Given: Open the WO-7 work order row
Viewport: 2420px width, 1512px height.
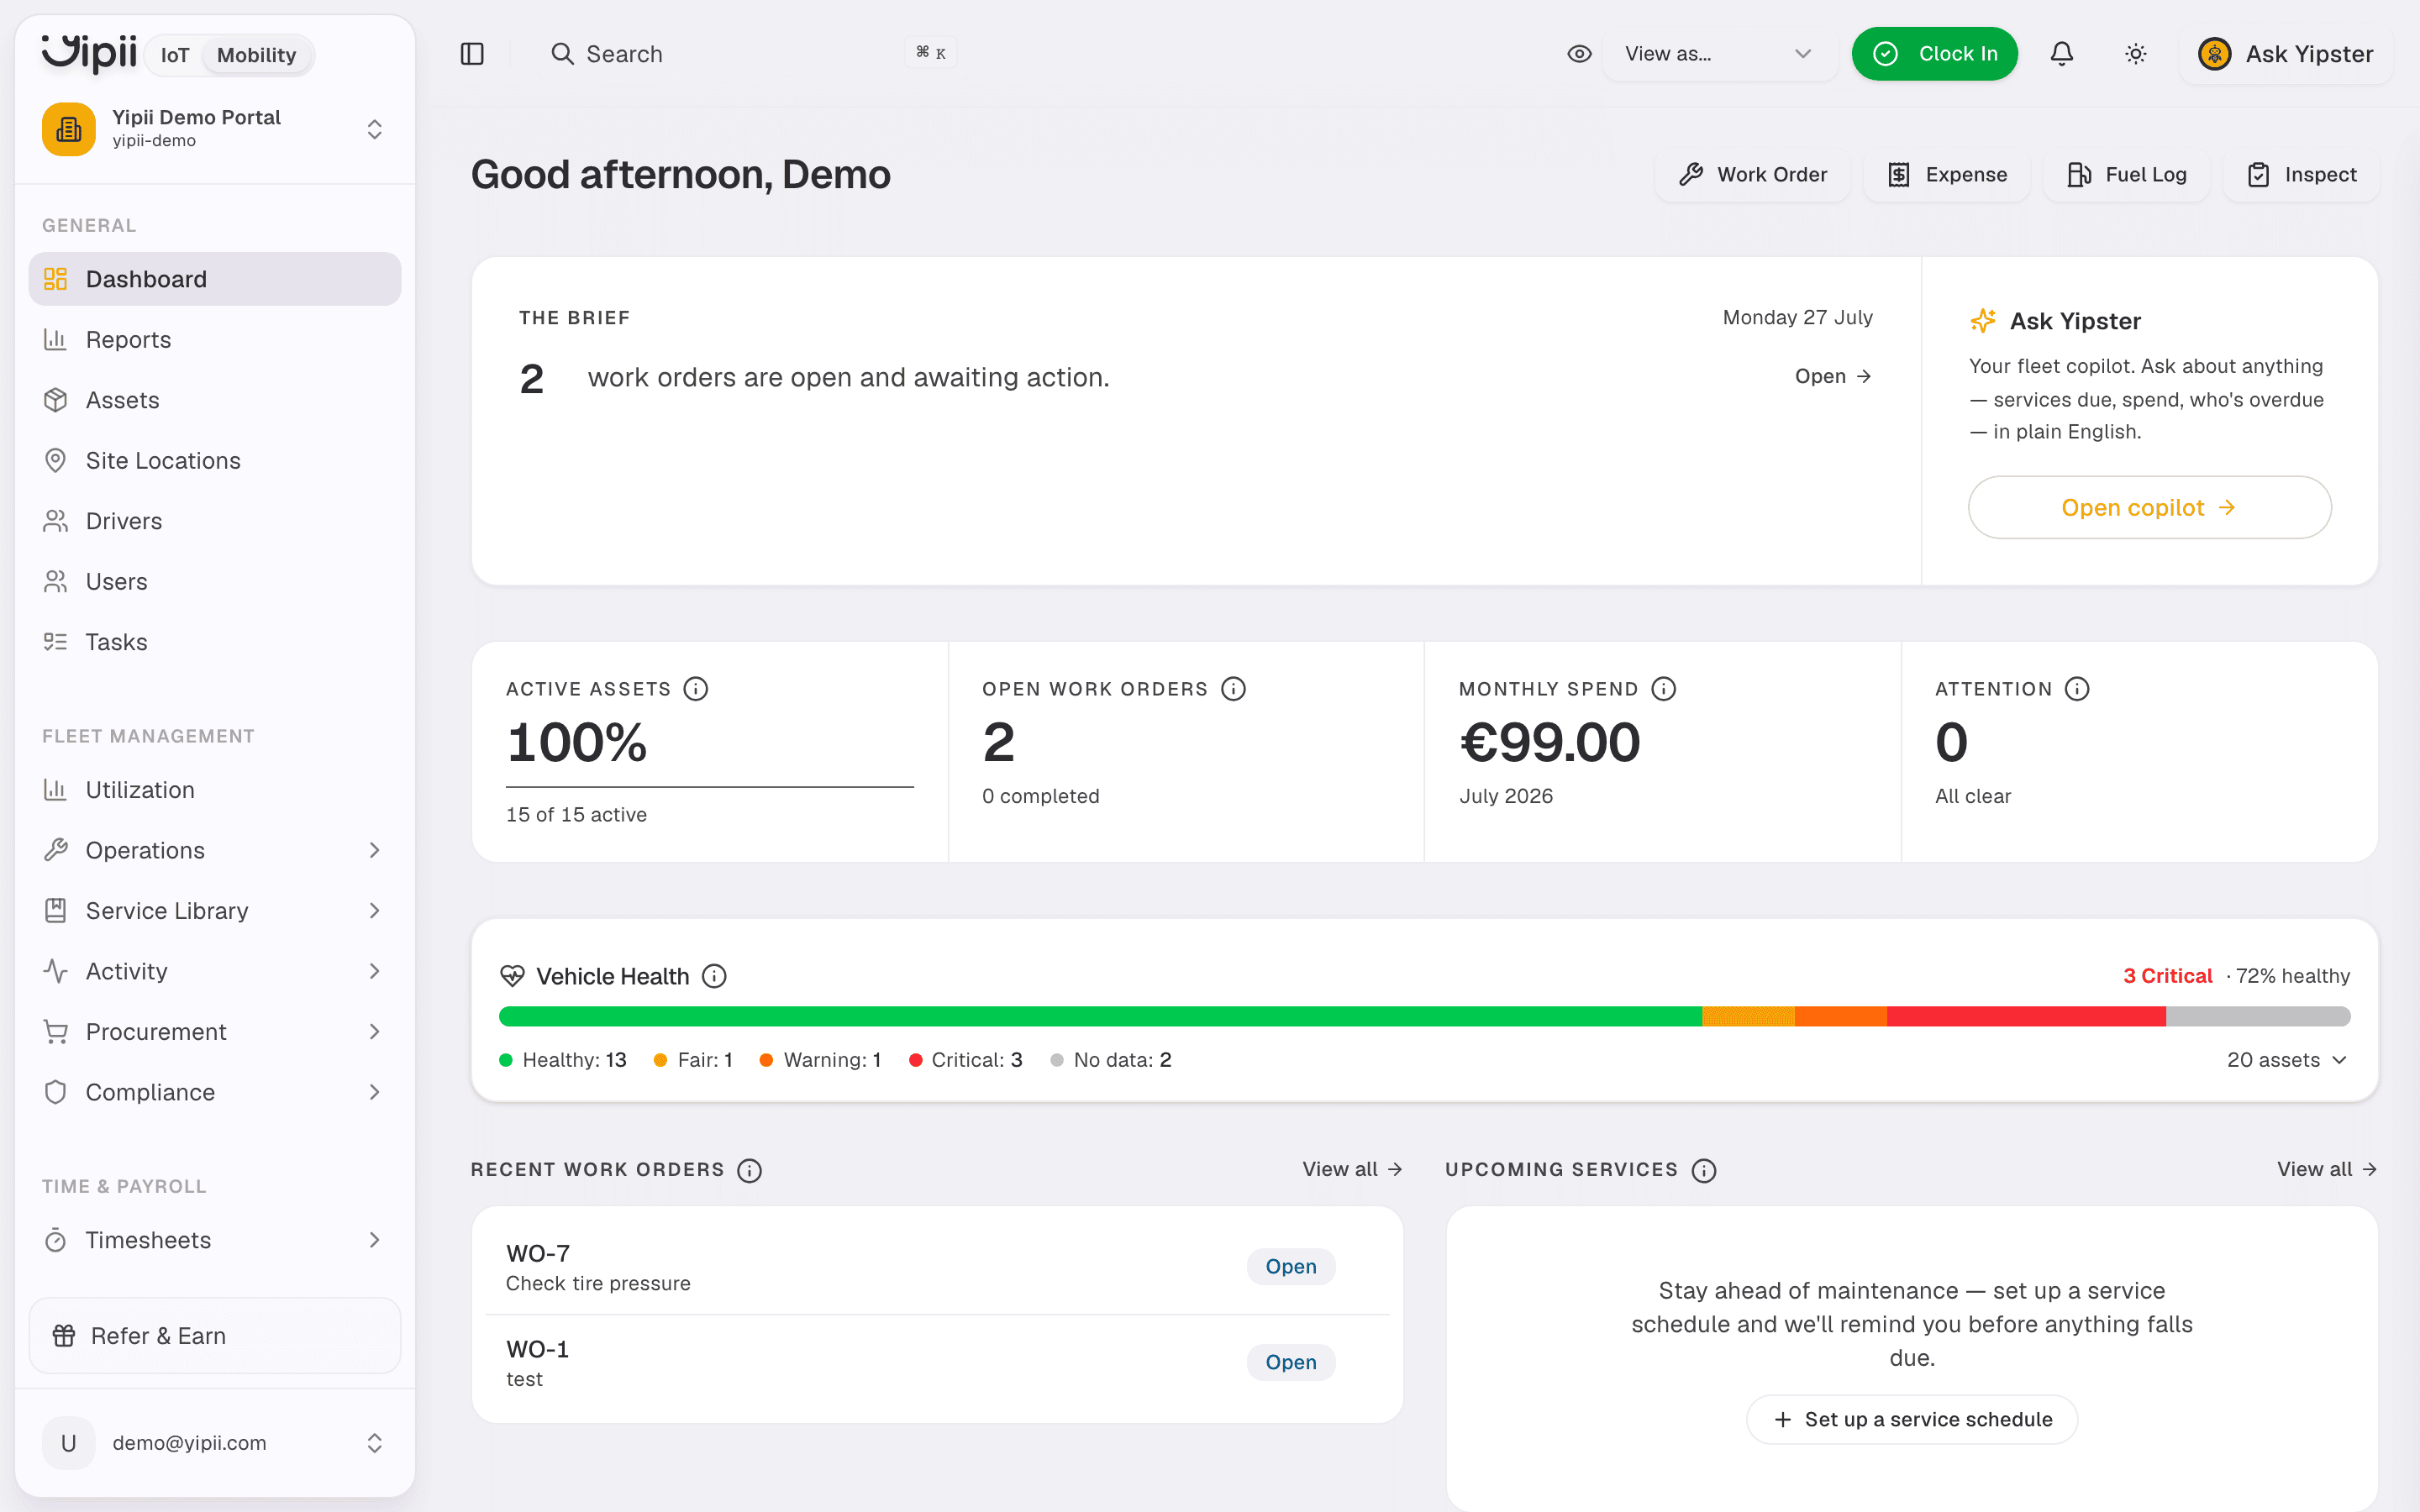Looking at the screenshot, I should [937, 1267].
